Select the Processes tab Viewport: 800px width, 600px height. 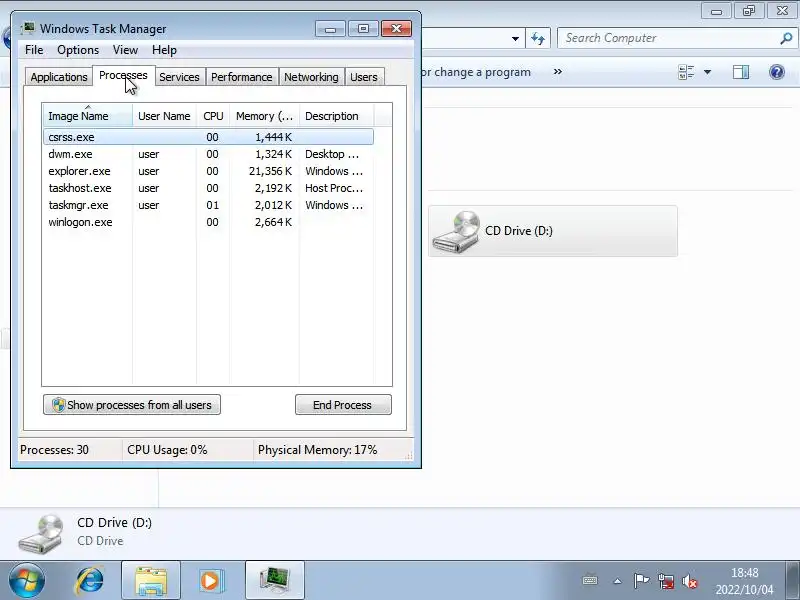click(123, 76)
